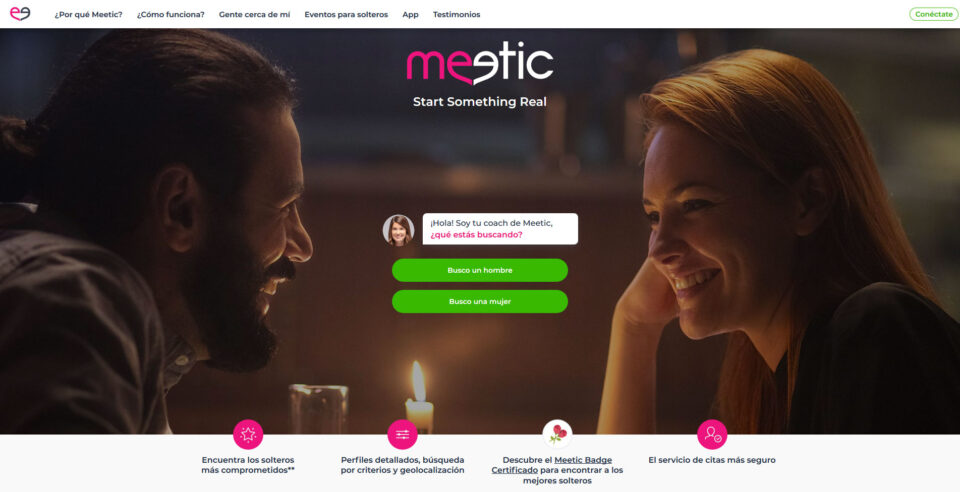This screenshot has height=492, width=960.
Task: Click the pink filter sliders icon
Action: click(x=402, y=434)
